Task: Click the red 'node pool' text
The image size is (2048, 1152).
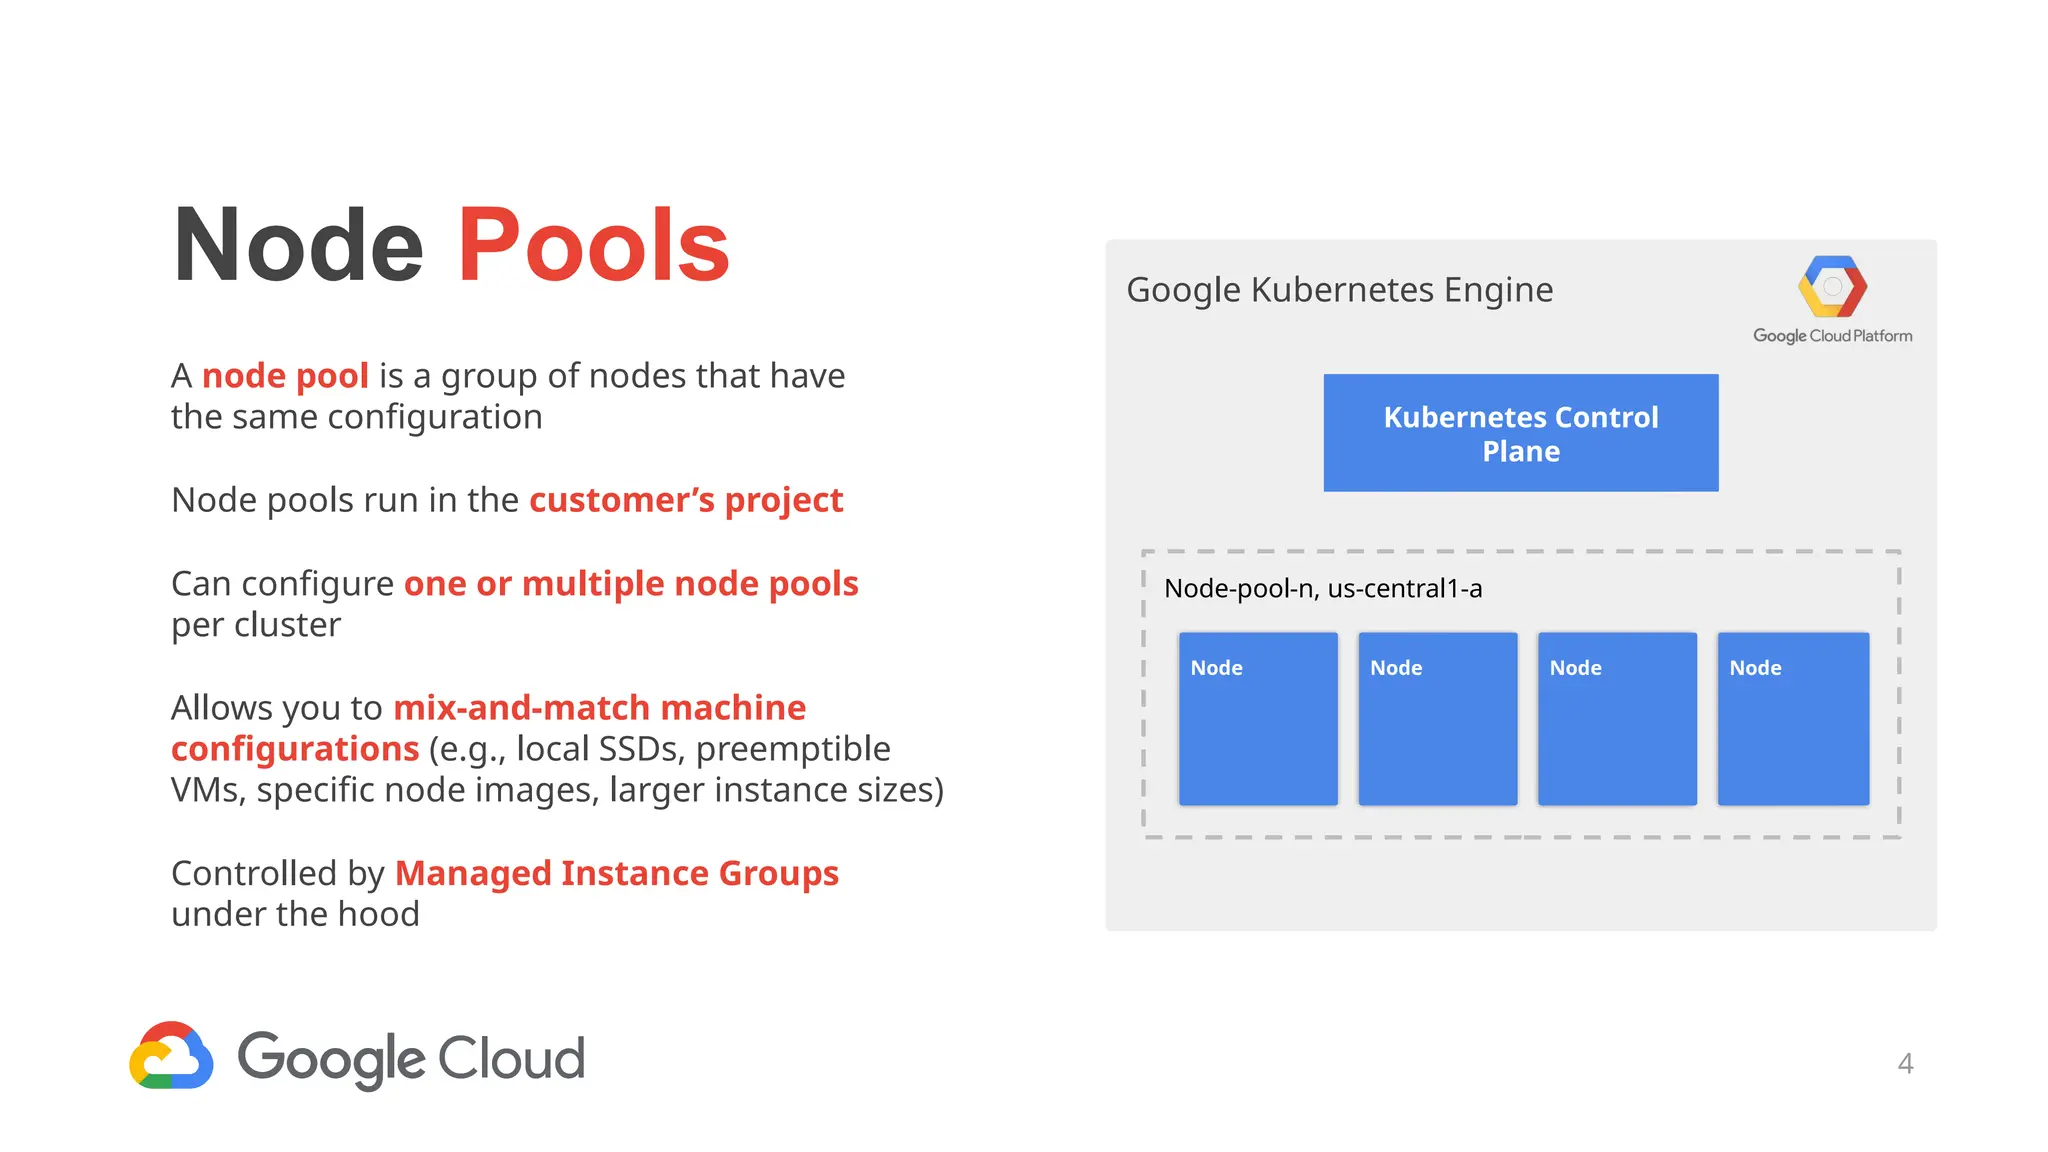Action: tap(286, 377)
